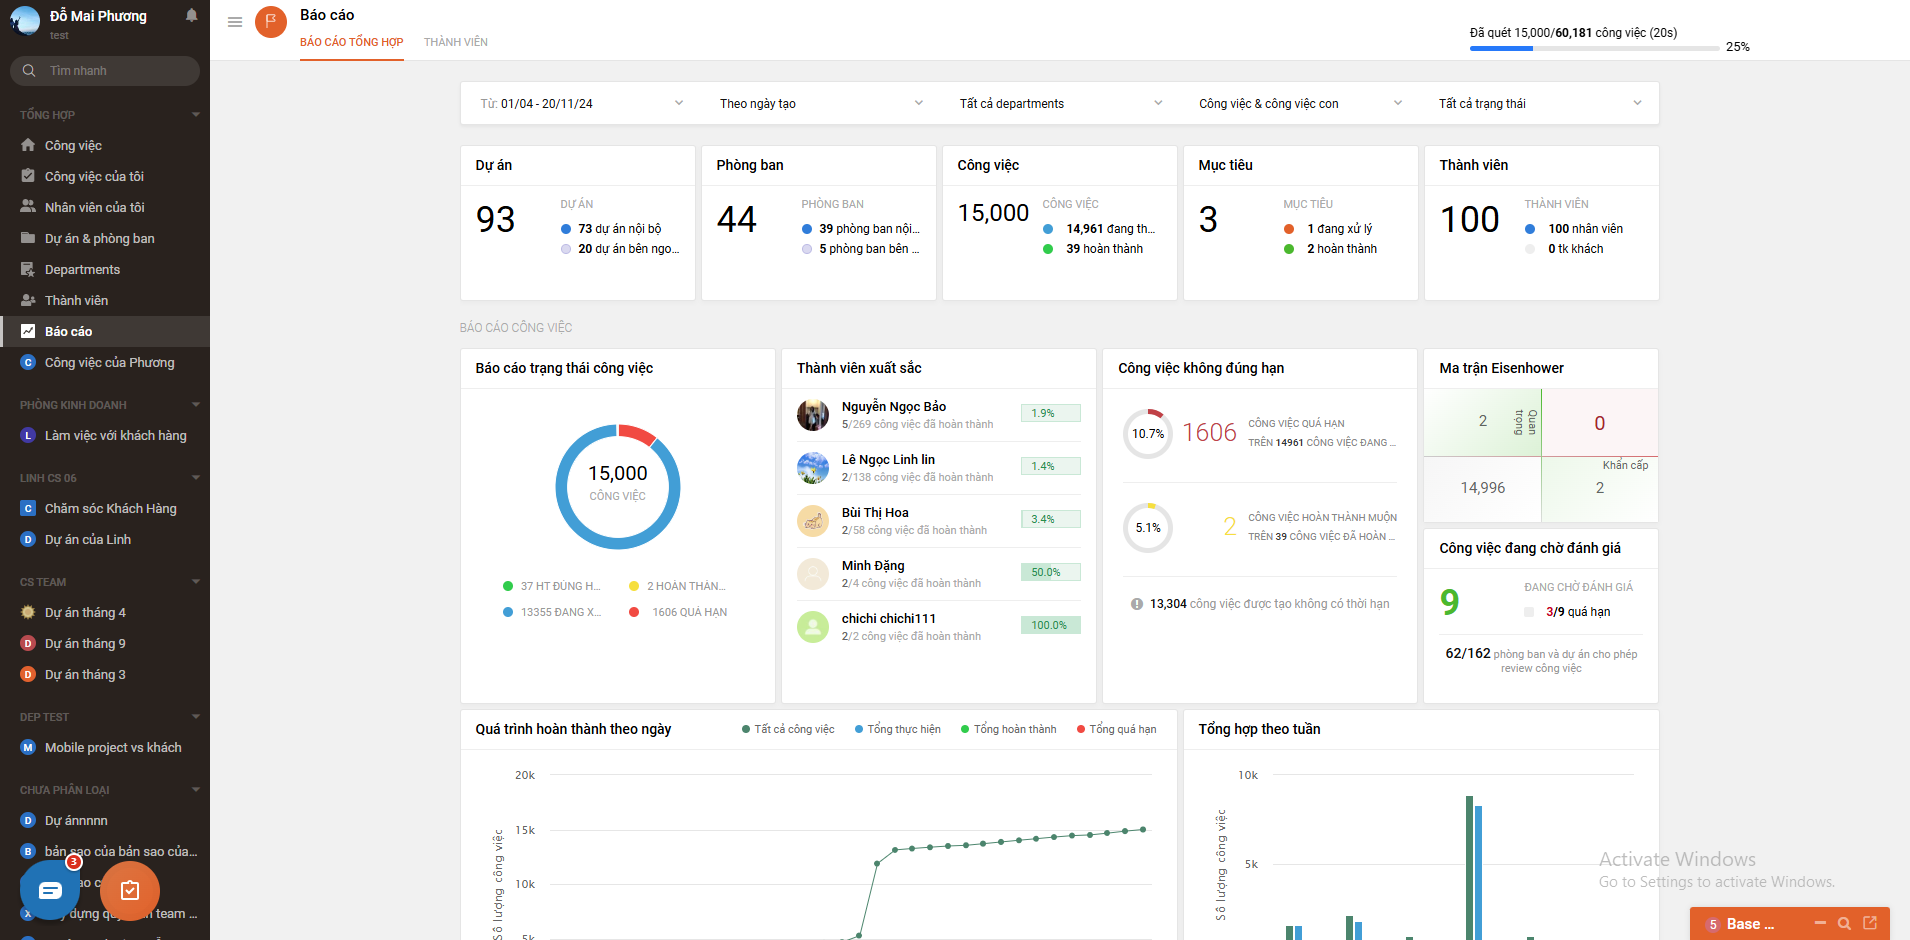Switch to BÁO CÁO TỔNG HỢP tab
Screen dimensions: 1910x940
click(x=352, y=42)
